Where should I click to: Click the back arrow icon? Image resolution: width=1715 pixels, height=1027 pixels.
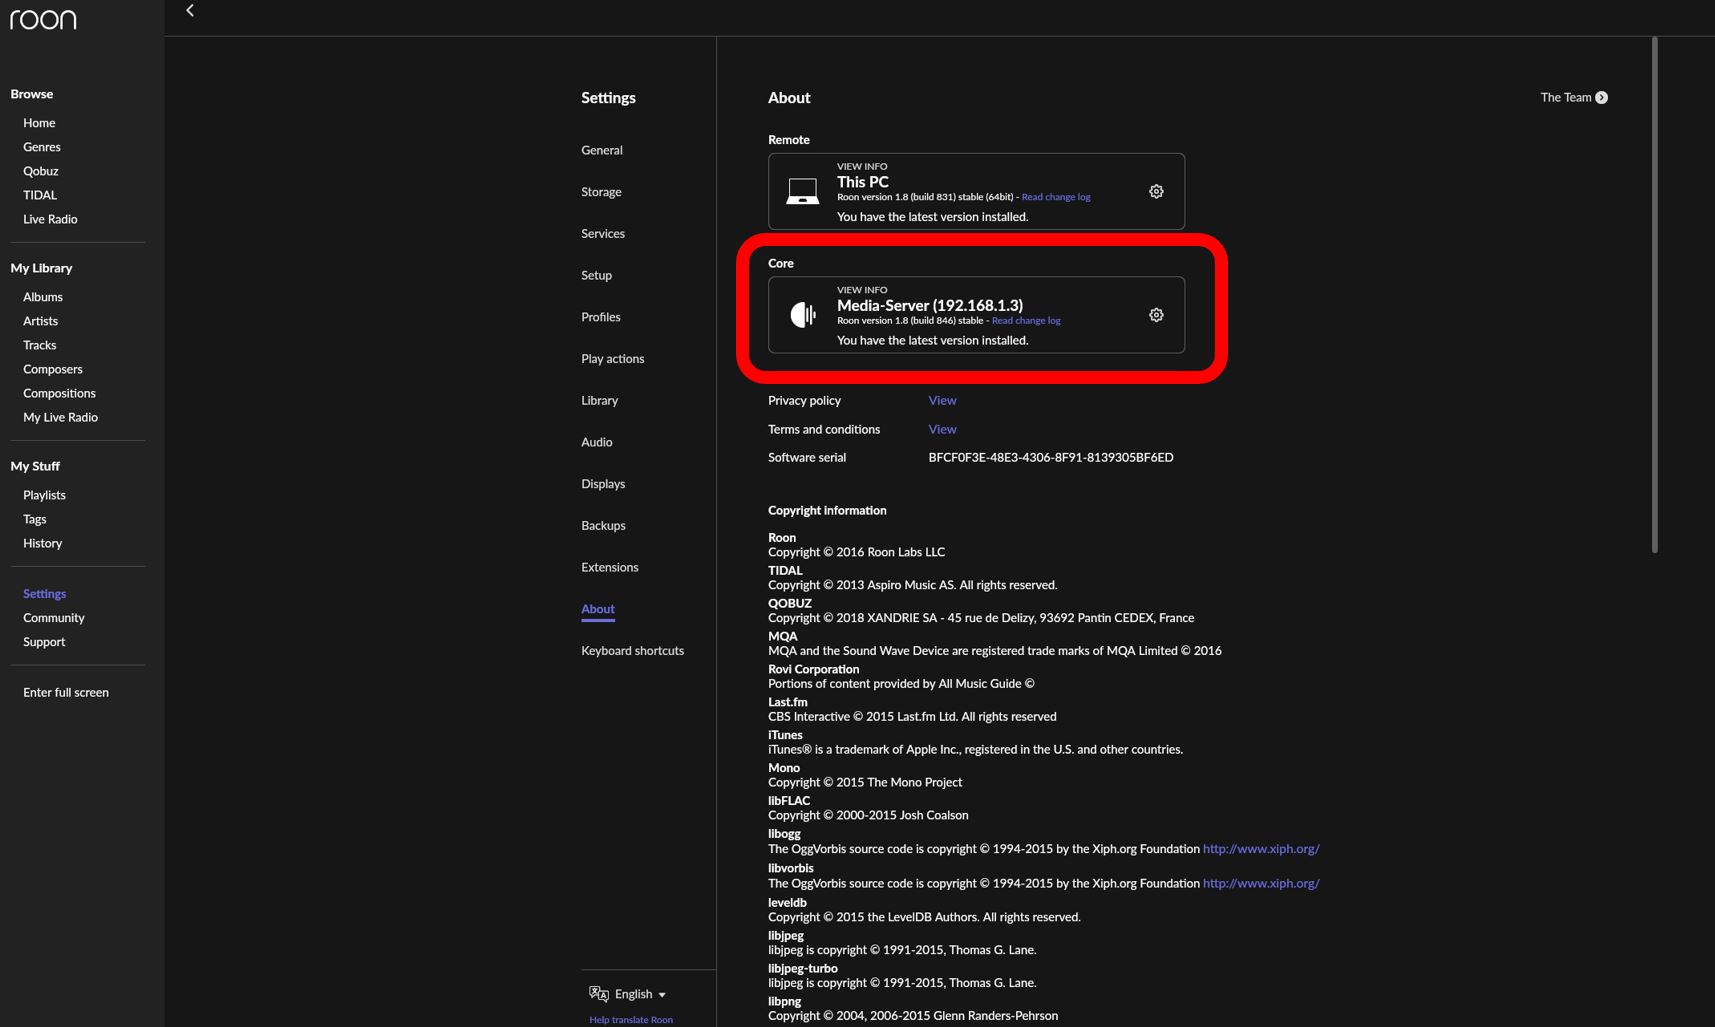(x=190, y=11)
